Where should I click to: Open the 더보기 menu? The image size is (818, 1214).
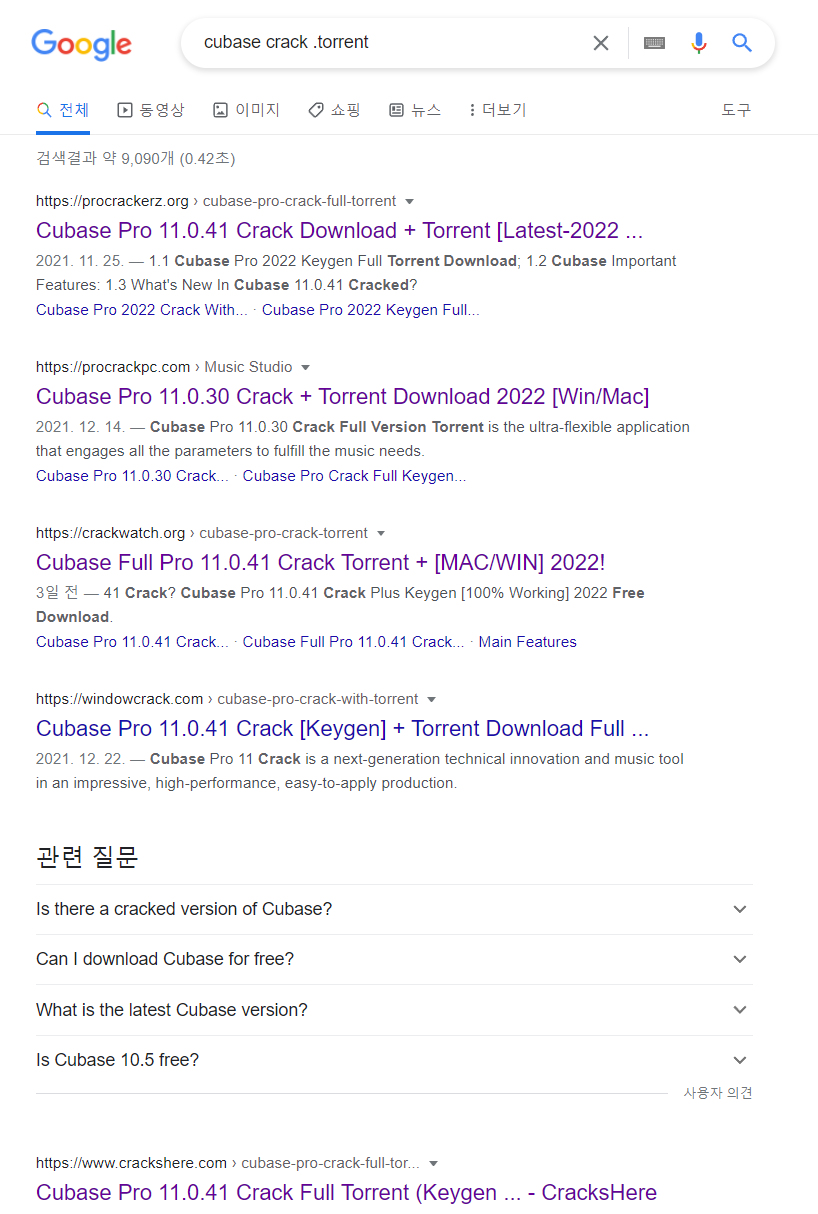497,110
